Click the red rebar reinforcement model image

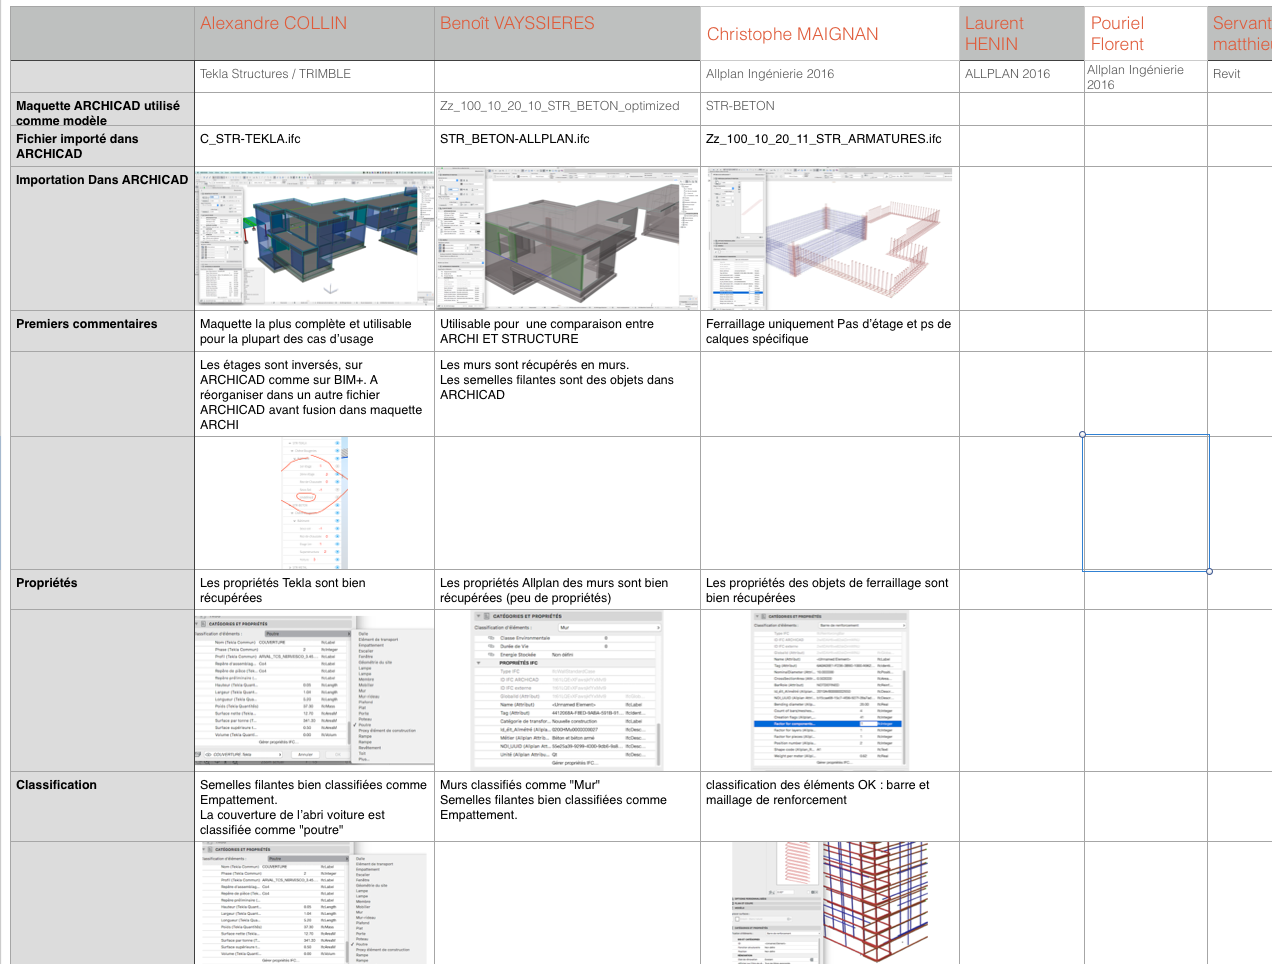(x=830, y=237)
